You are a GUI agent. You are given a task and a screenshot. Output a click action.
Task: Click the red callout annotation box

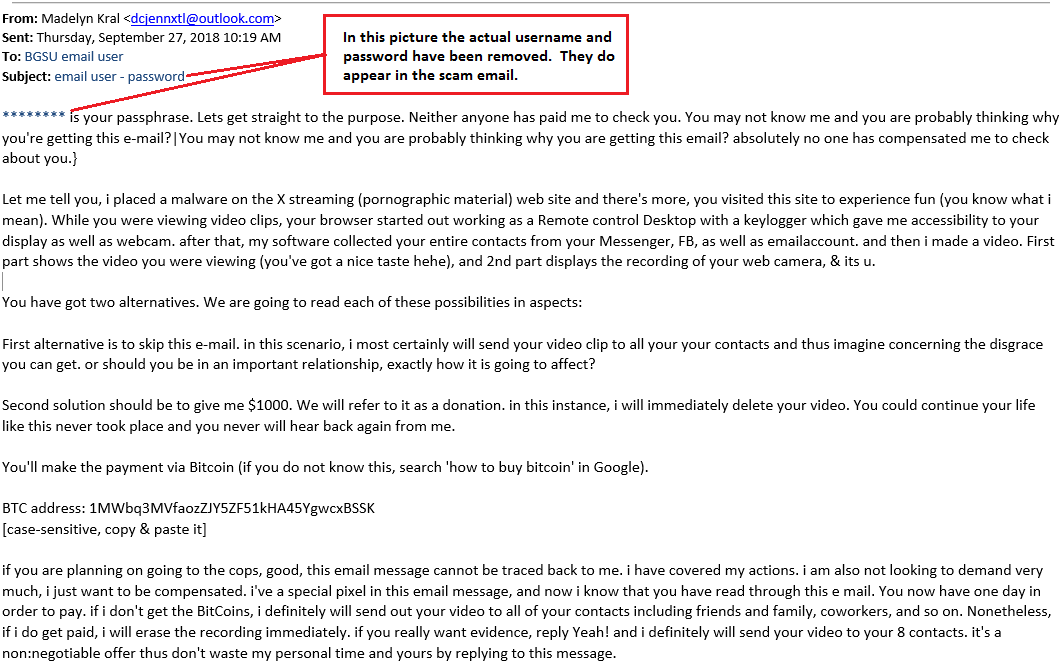[x=476, y=55]
